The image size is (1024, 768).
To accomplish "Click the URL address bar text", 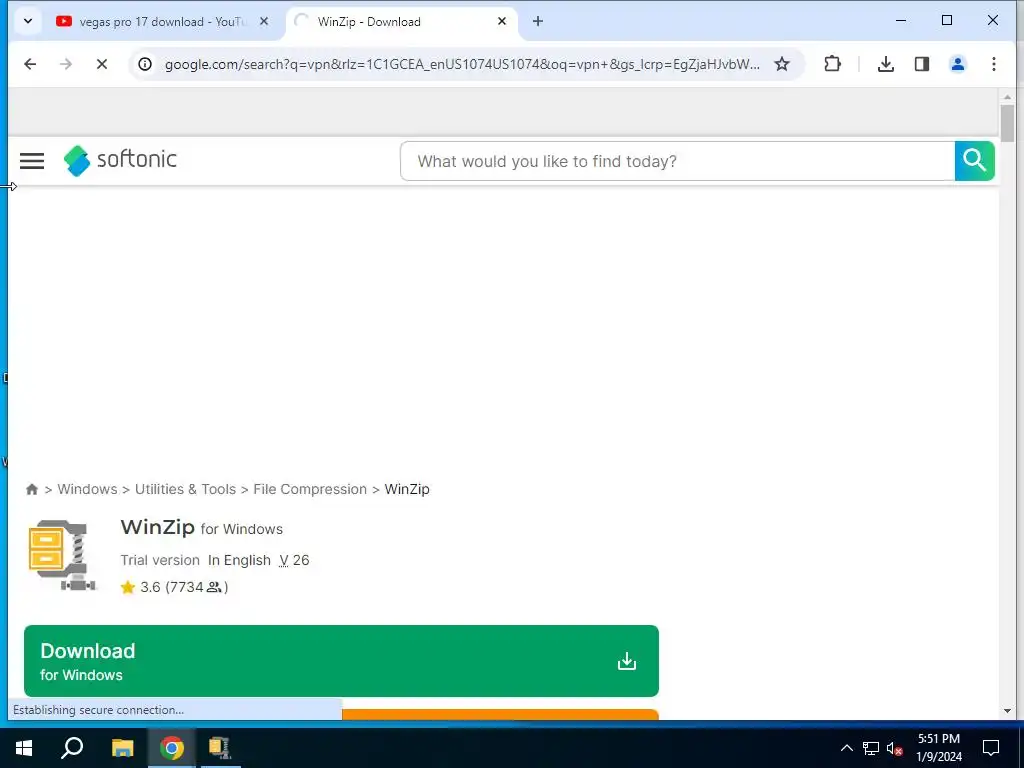I will pyautogui.click(x=462, y=64).
